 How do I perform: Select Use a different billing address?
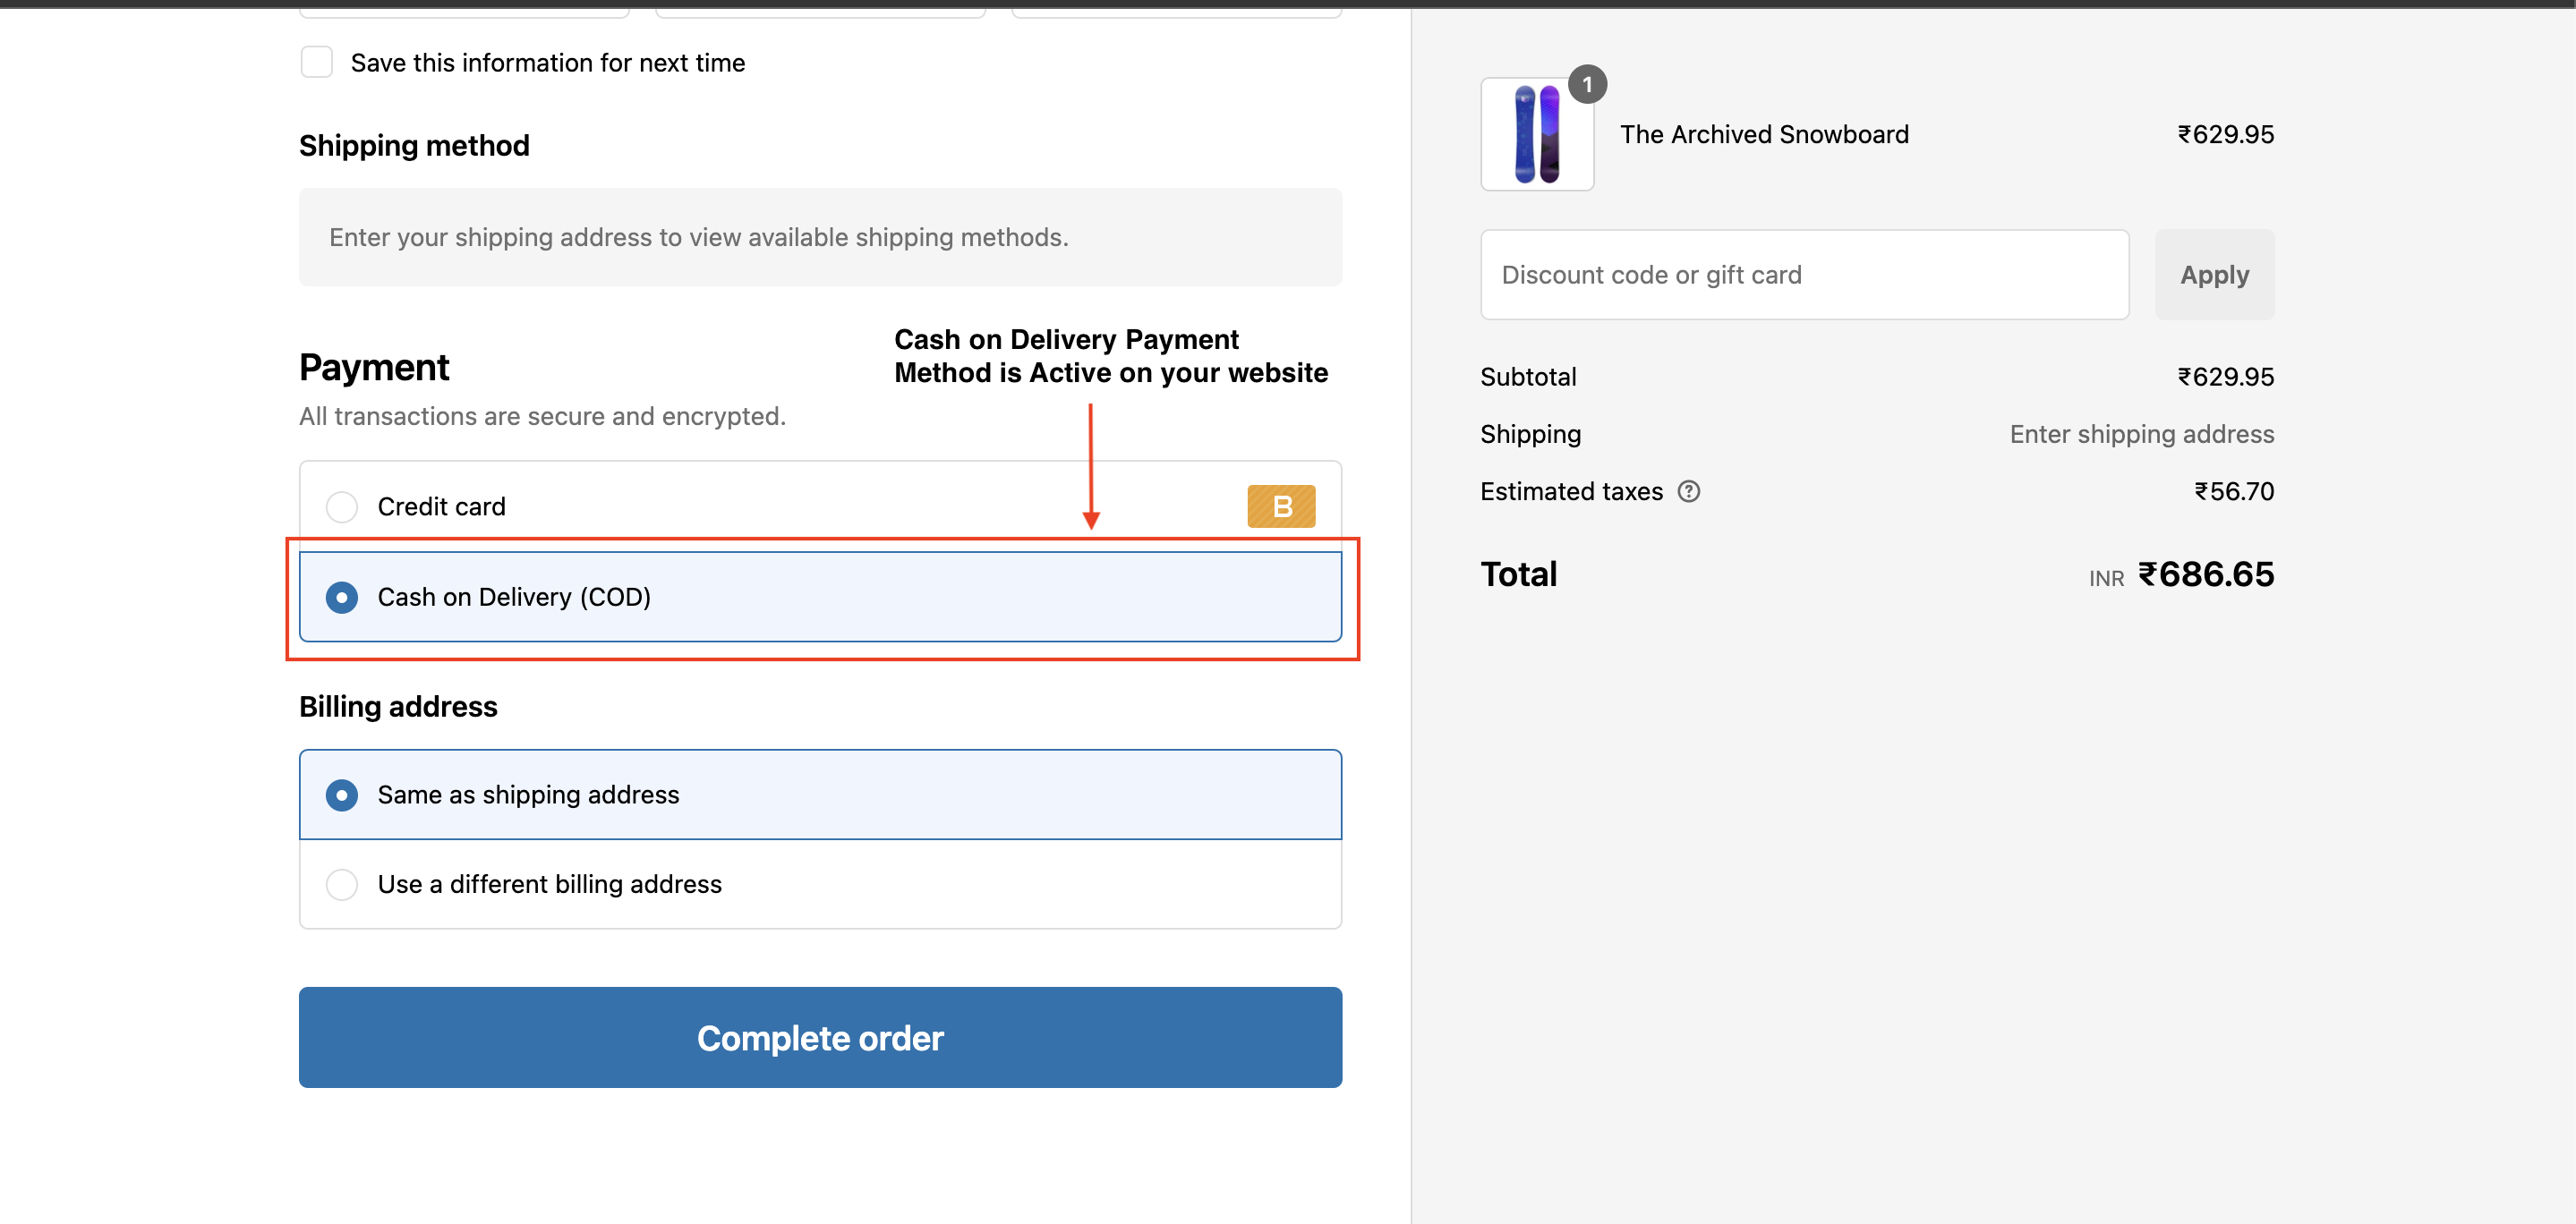tap(342, 884)
